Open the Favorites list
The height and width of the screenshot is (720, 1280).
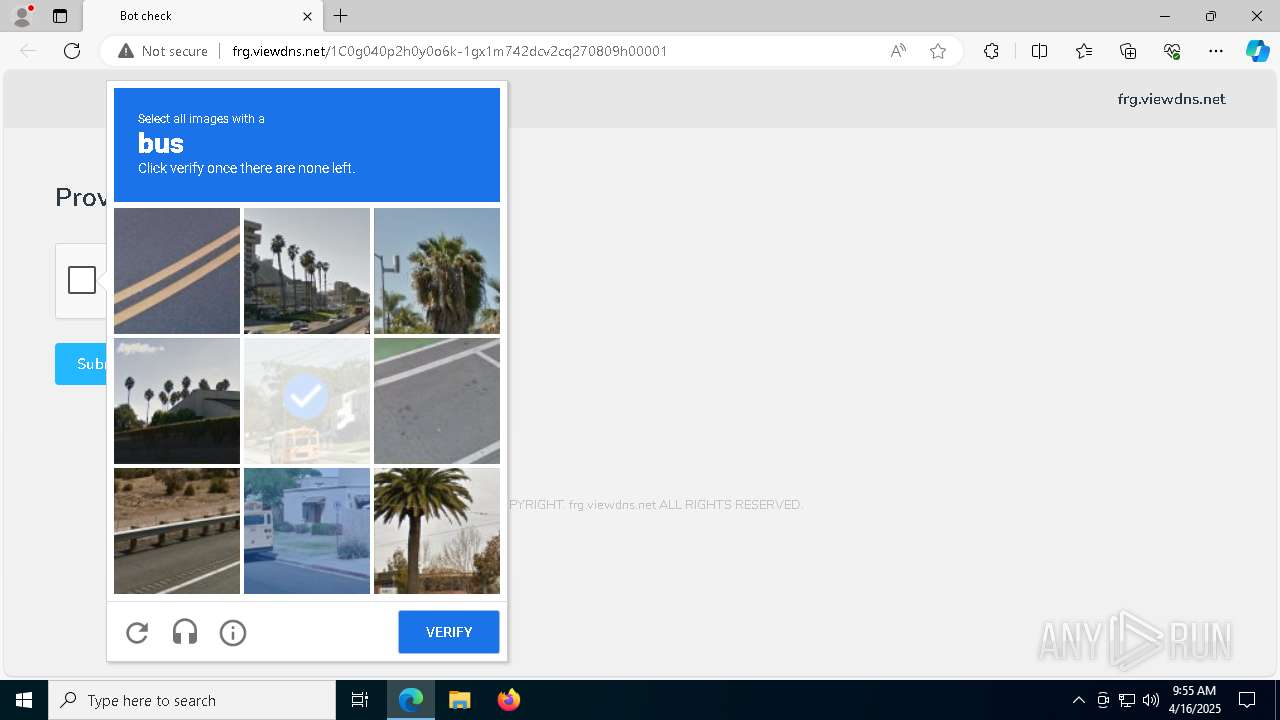point(1084,51)
